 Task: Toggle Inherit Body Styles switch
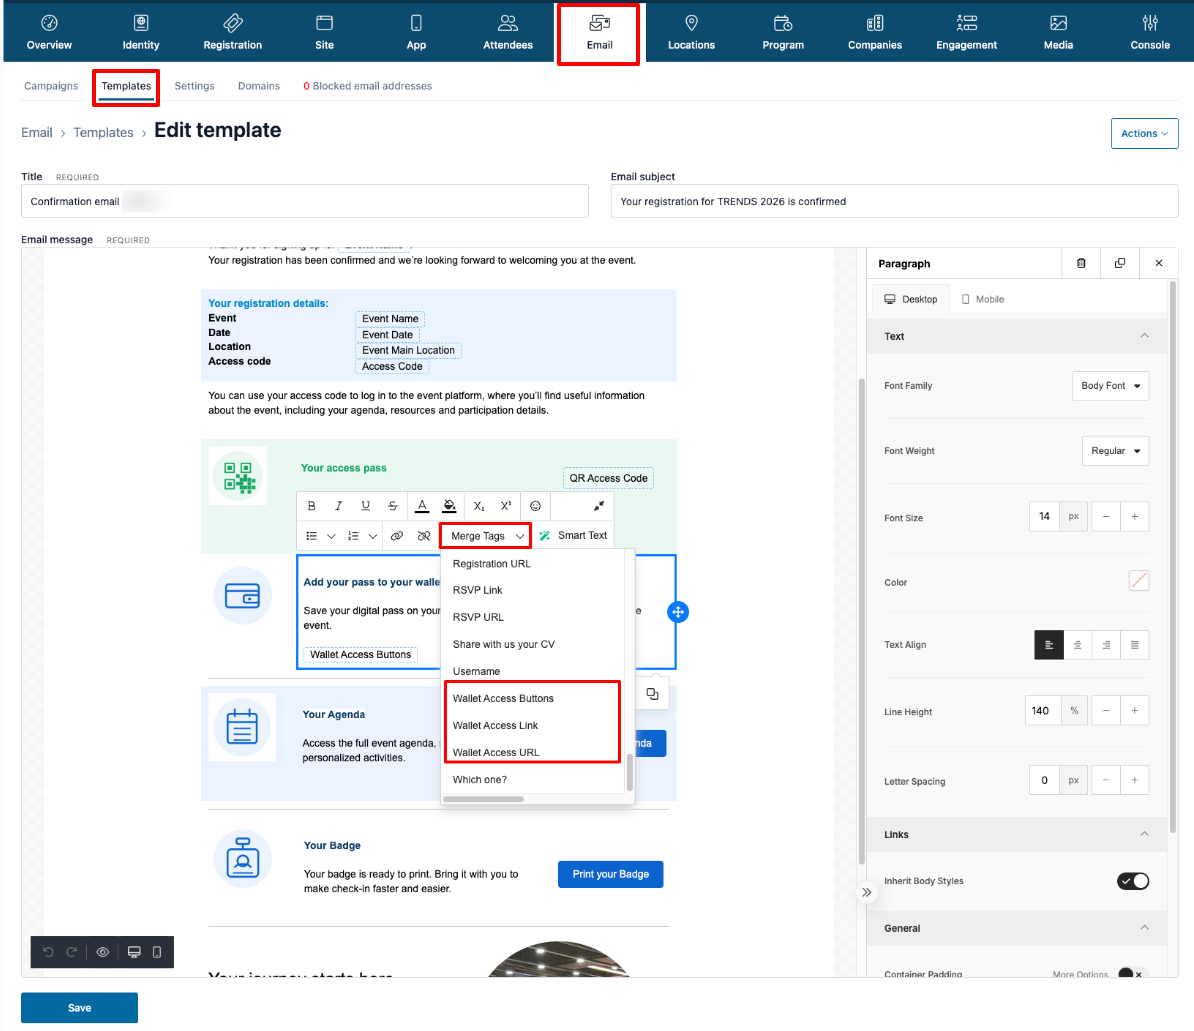click(1133, 881)
